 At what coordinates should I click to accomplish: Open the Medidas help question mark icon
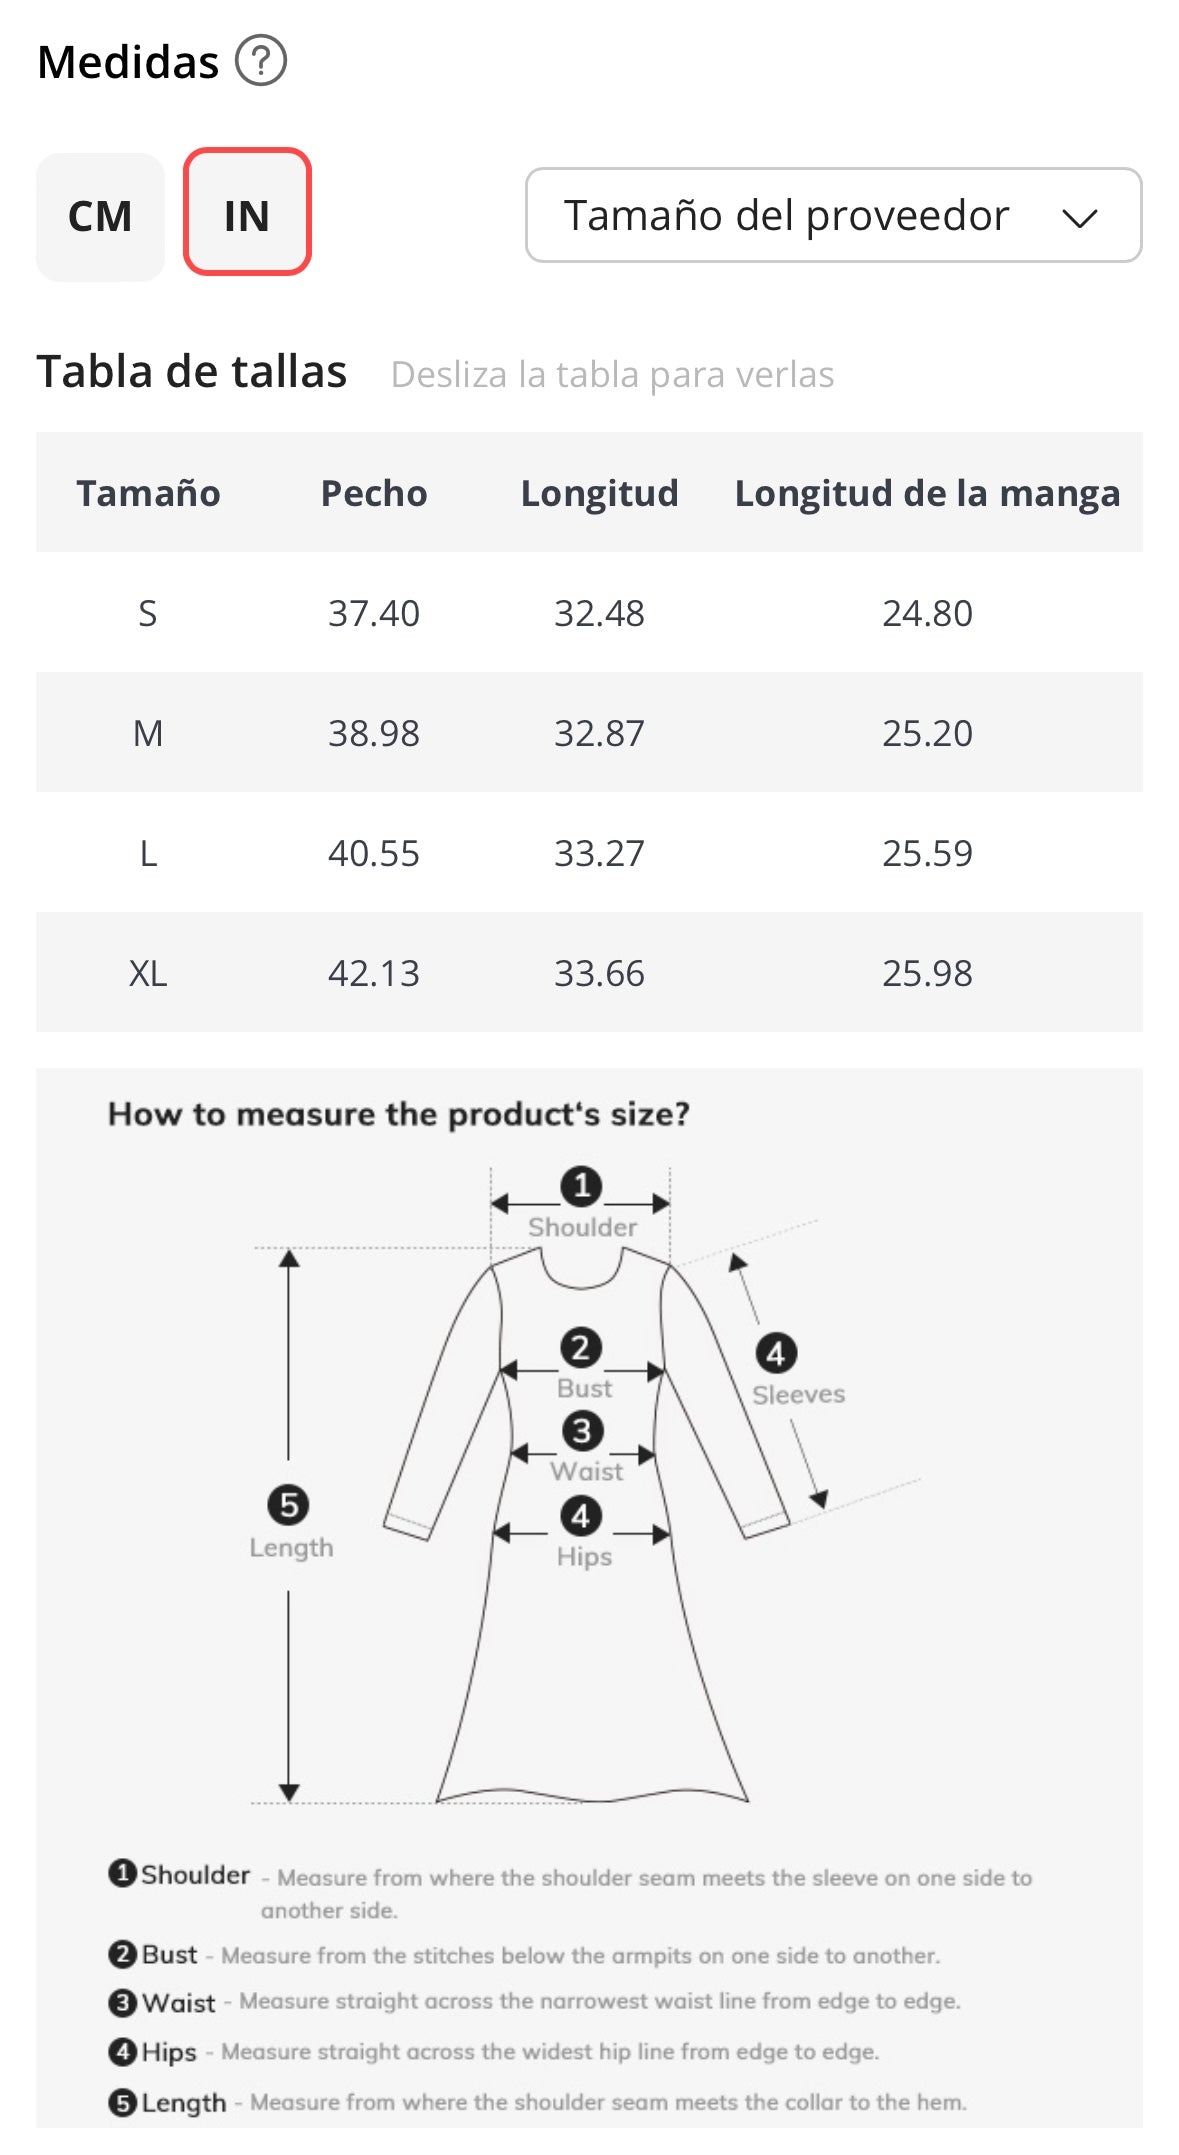261,61
